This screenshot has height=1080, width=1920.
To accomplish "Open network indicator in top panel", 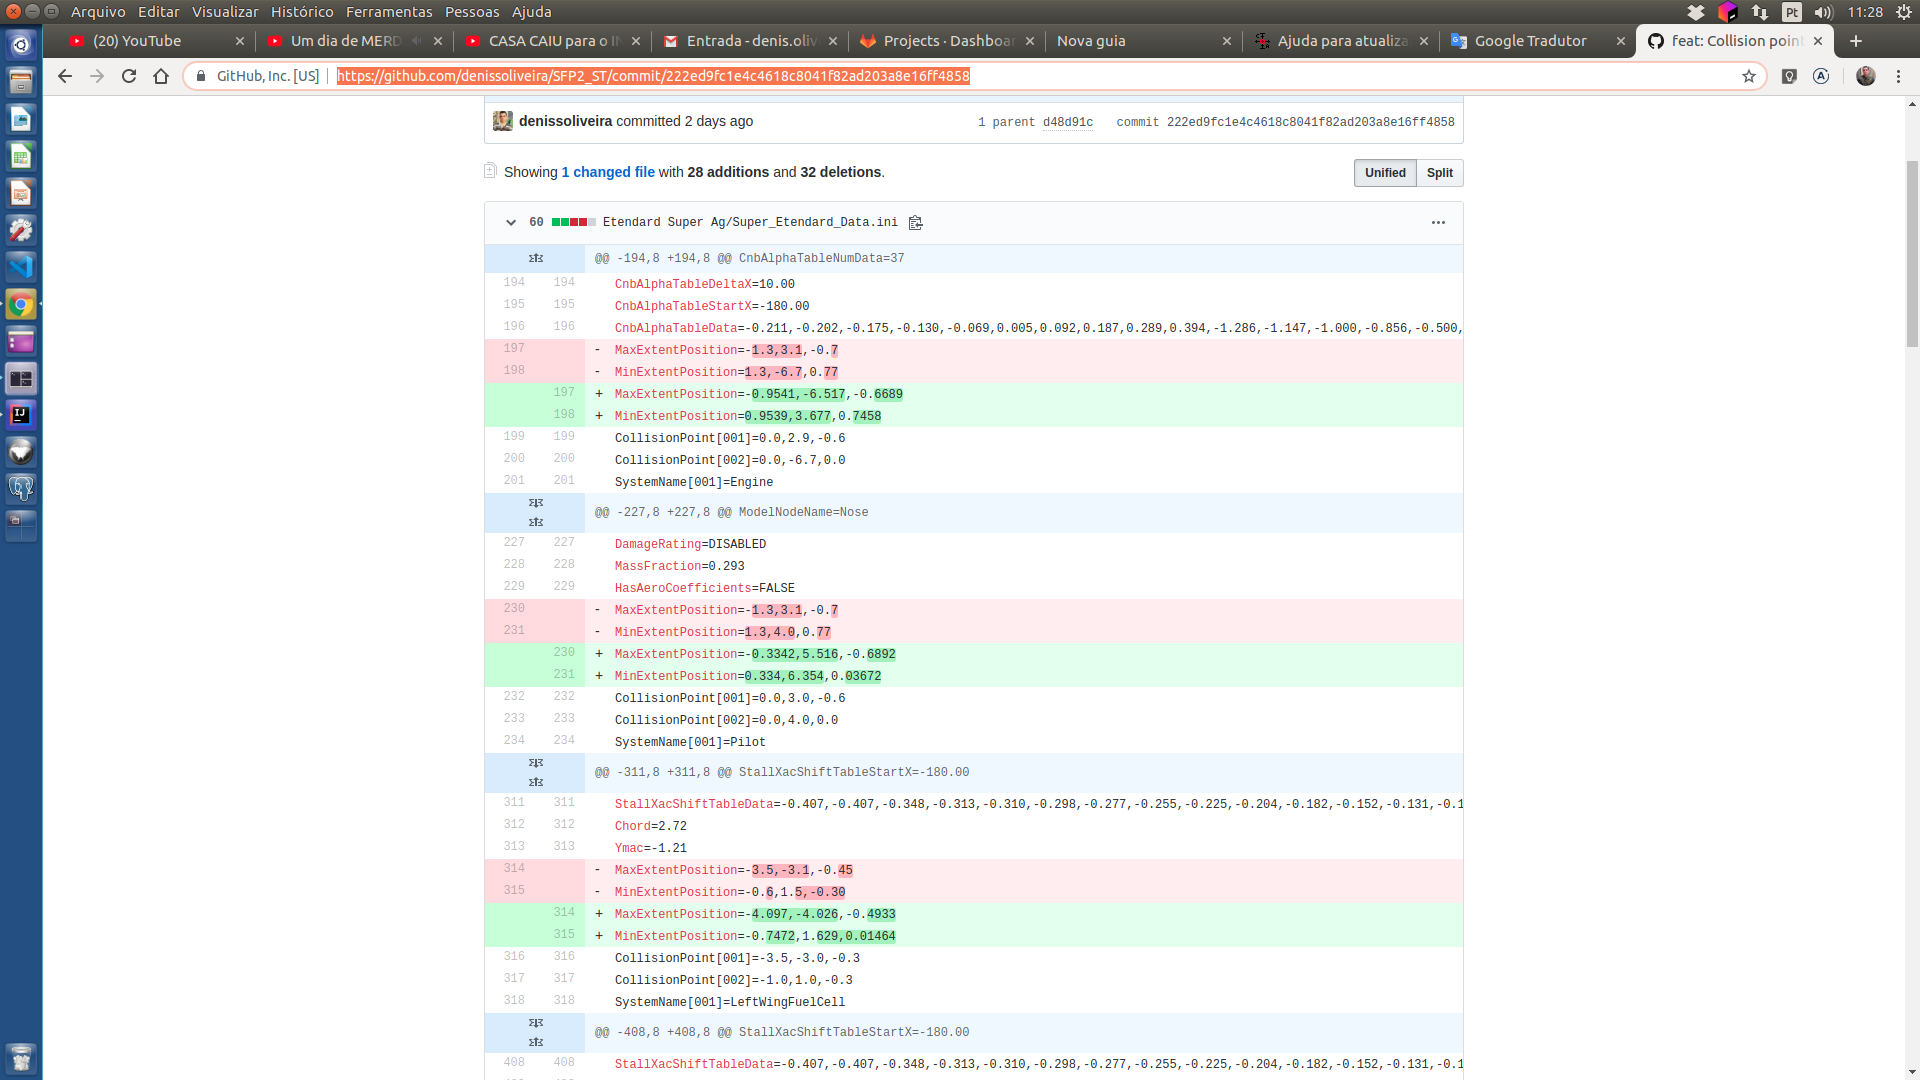I will coord(1760,12).
